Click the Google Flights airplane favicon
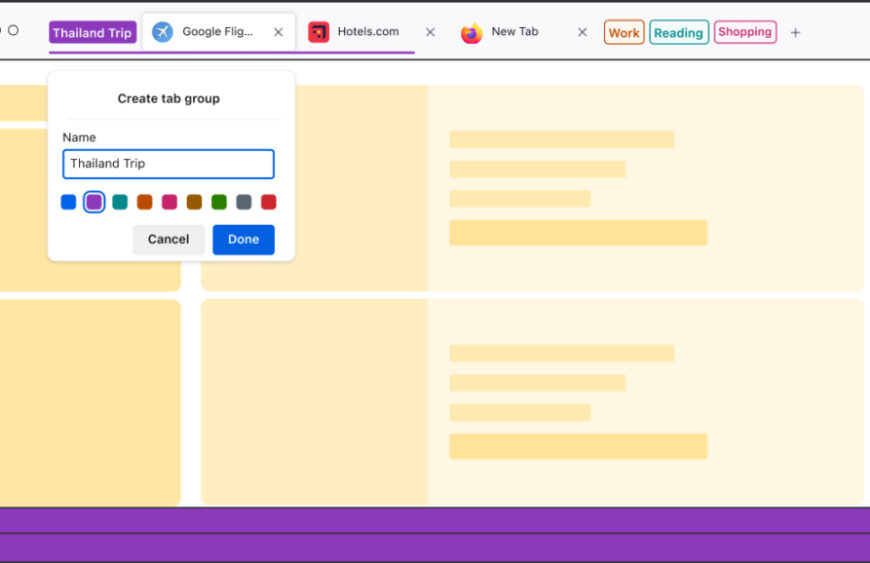Viewport: 870px width, 563px height. pos(162,32)
